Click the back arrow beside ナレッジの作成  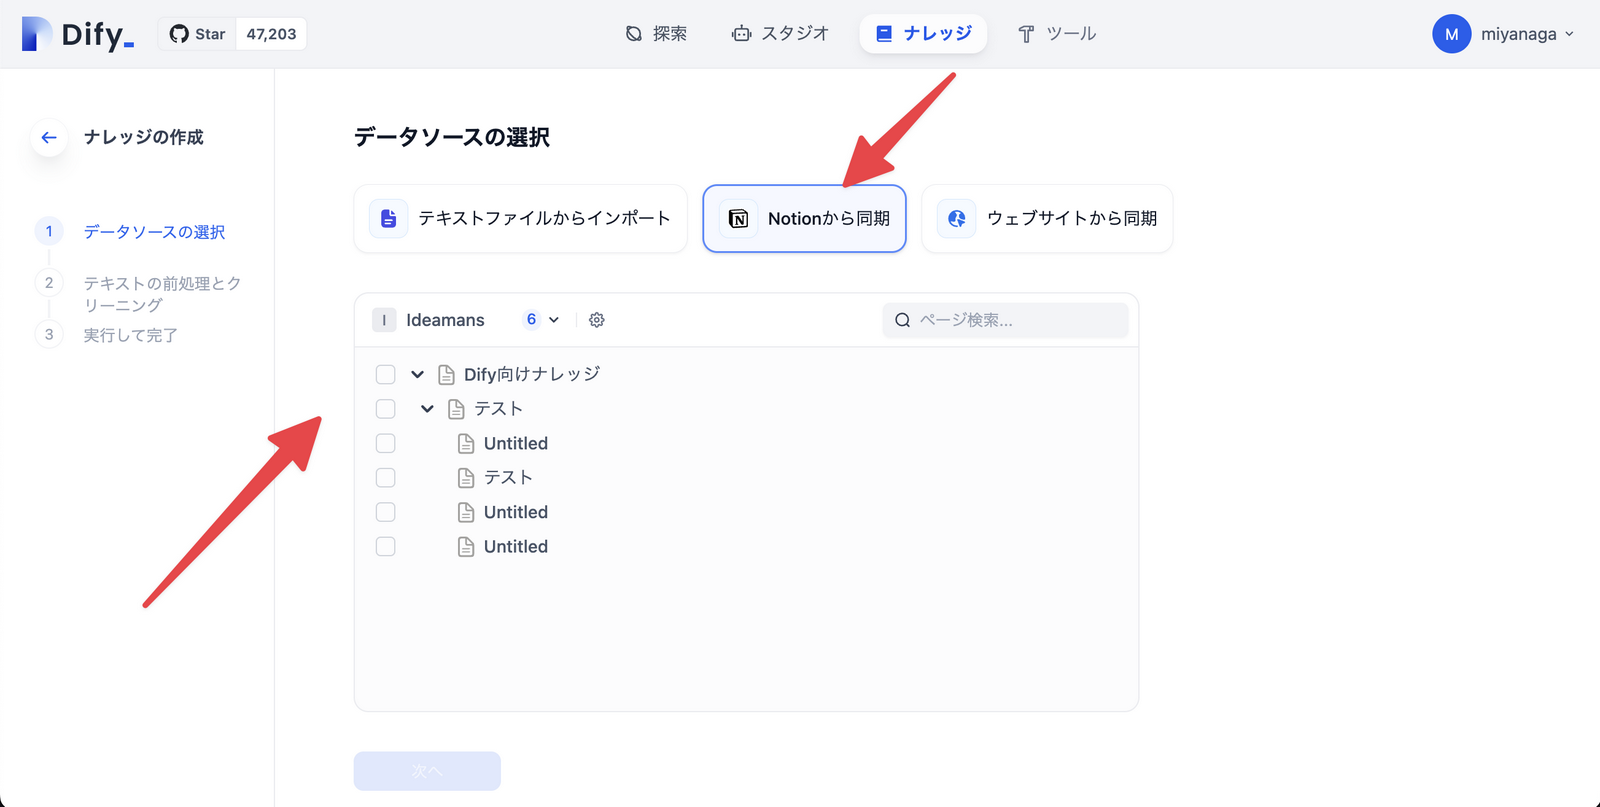49,137
